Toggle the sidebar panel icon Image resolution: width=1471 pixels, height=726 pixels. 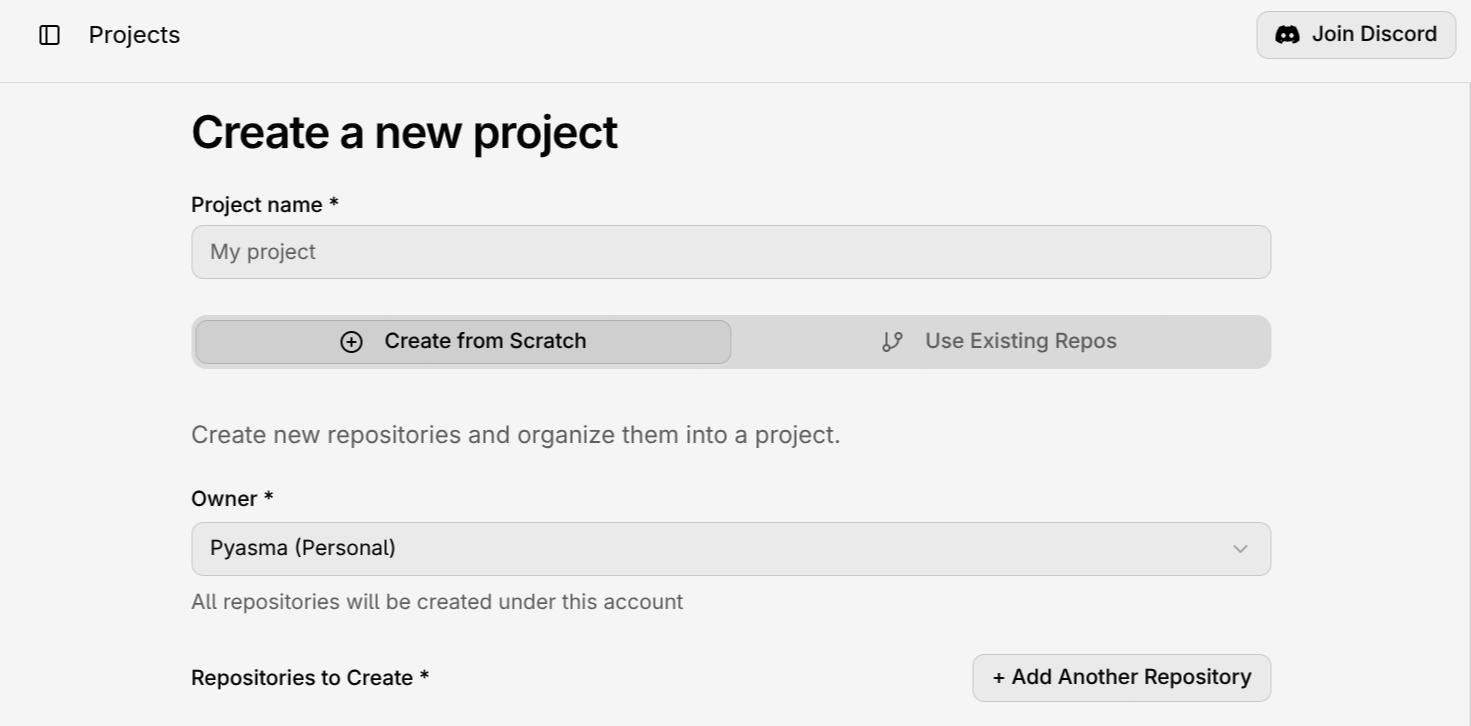click(49, 35)
